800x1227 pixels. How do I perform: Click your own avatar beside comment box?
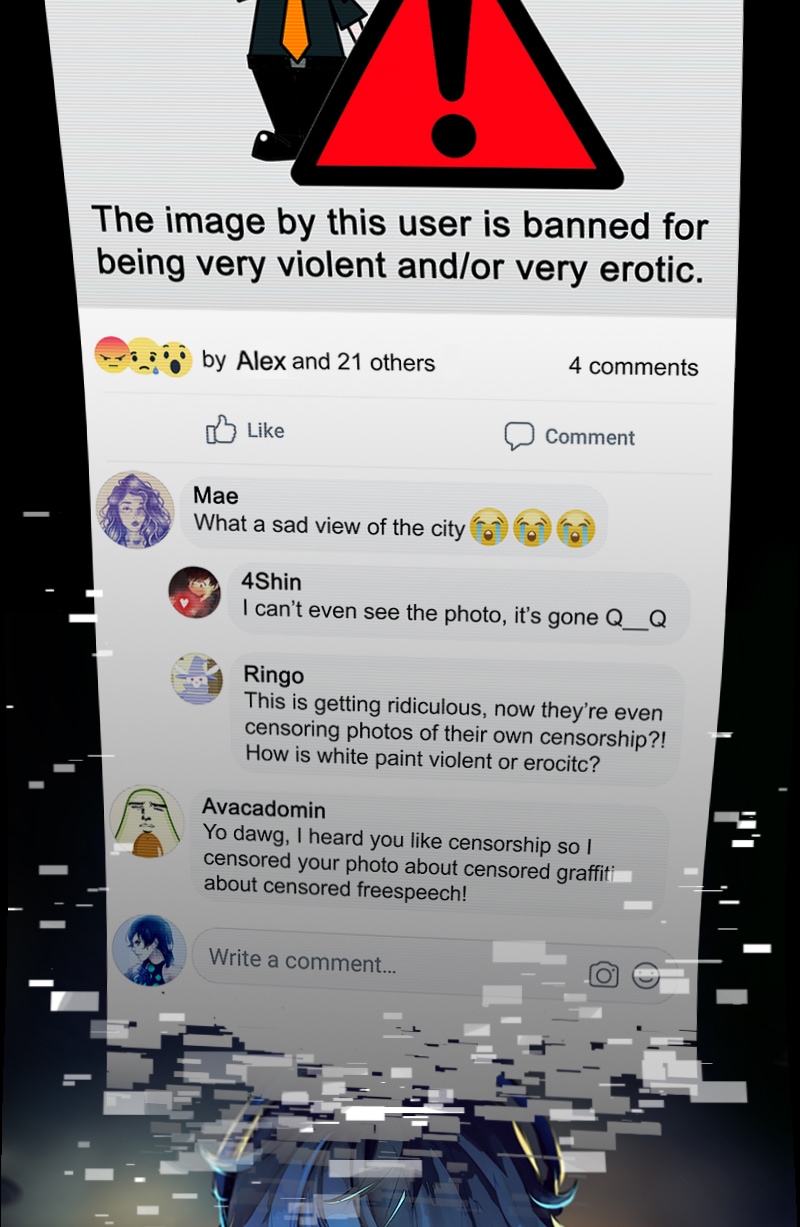[x=149, y=950]
